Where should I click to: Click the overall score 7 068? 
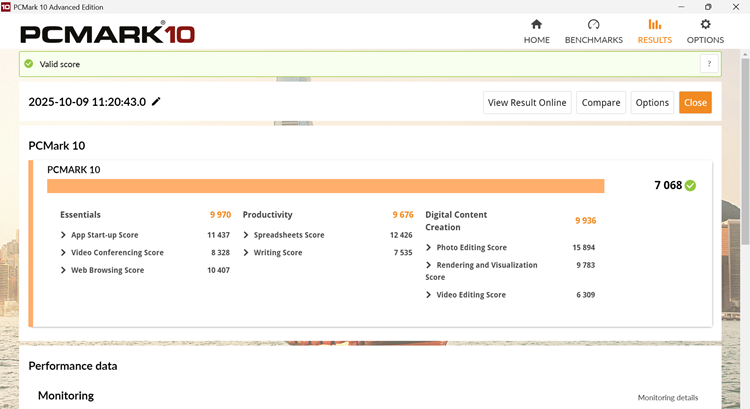point(668,186)
